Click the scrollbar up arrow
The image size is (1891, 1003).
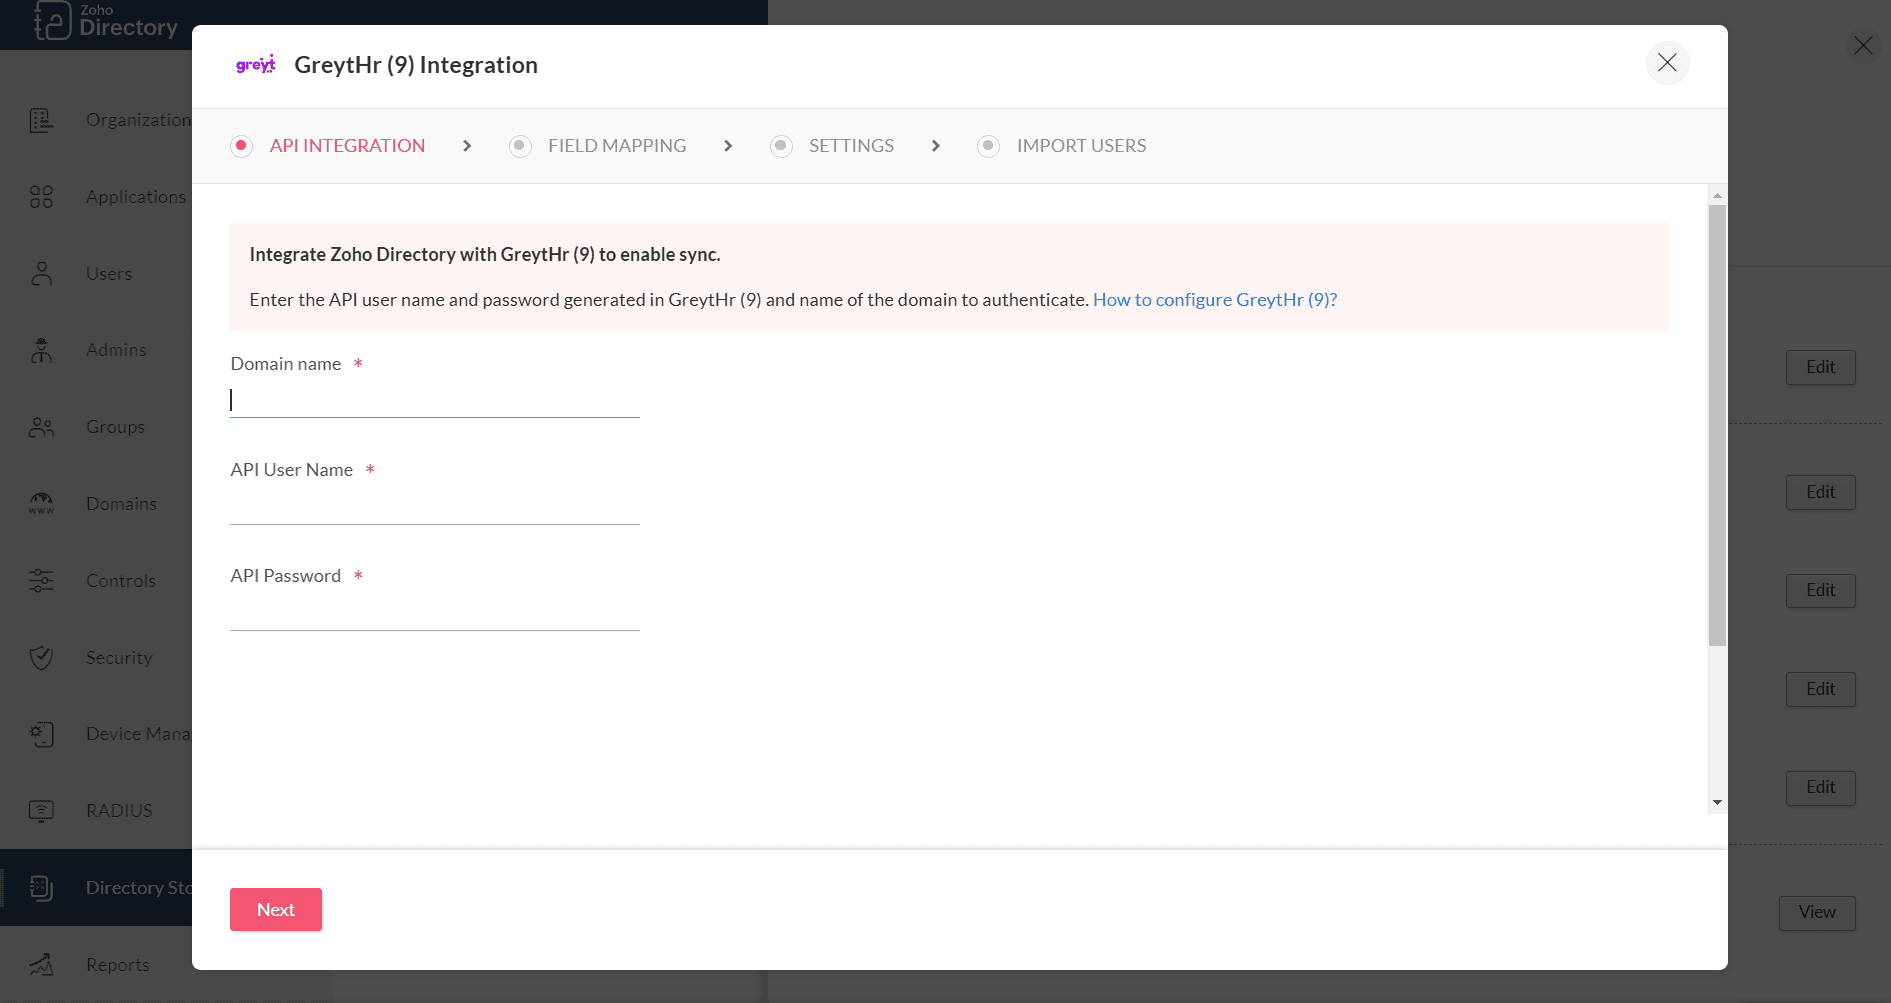pos(1717,195)
